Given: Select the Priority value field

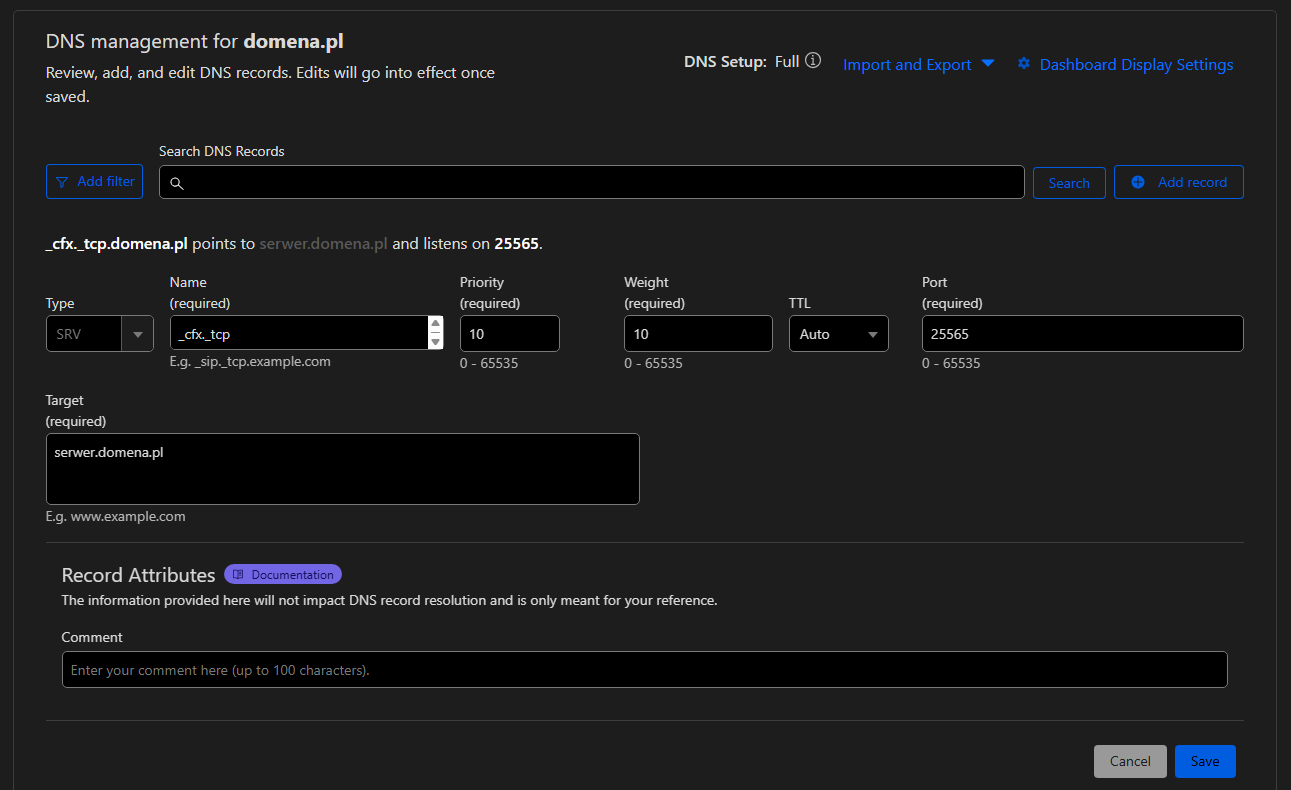Looking at the screenshot, I should 509,334.
